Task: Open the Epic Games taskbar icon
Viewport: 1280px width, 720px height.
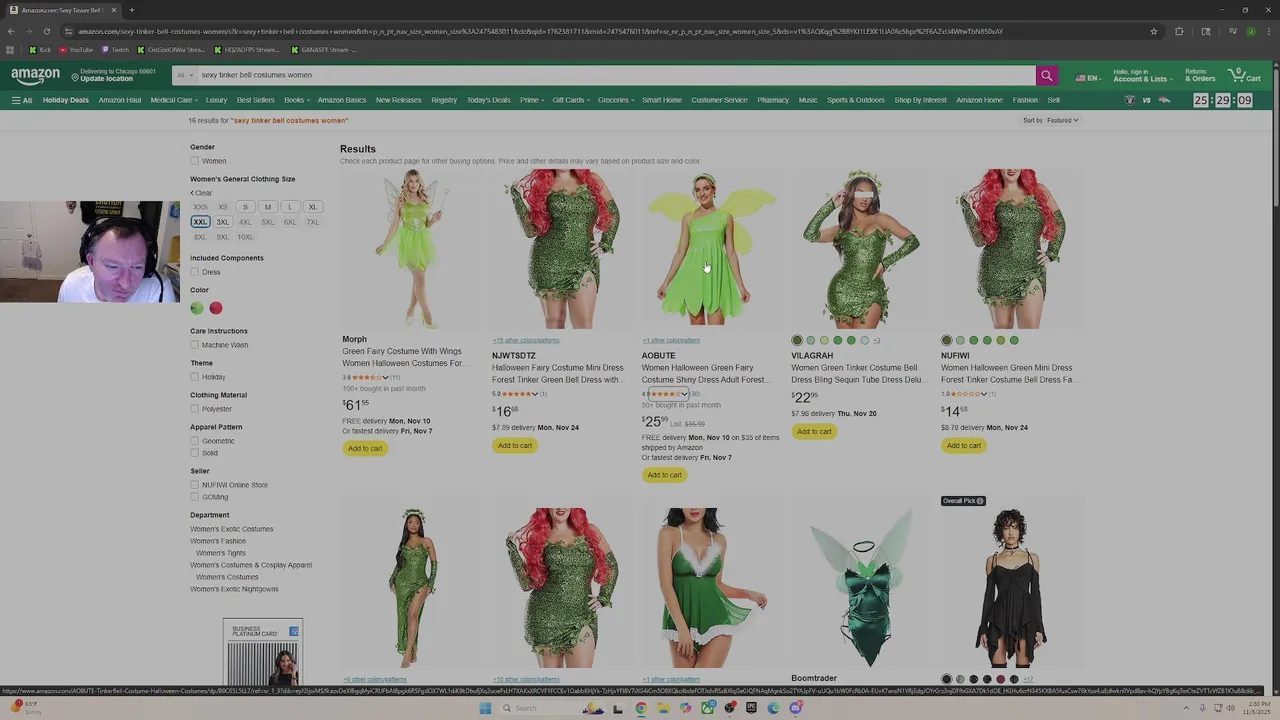Action: 751,708
